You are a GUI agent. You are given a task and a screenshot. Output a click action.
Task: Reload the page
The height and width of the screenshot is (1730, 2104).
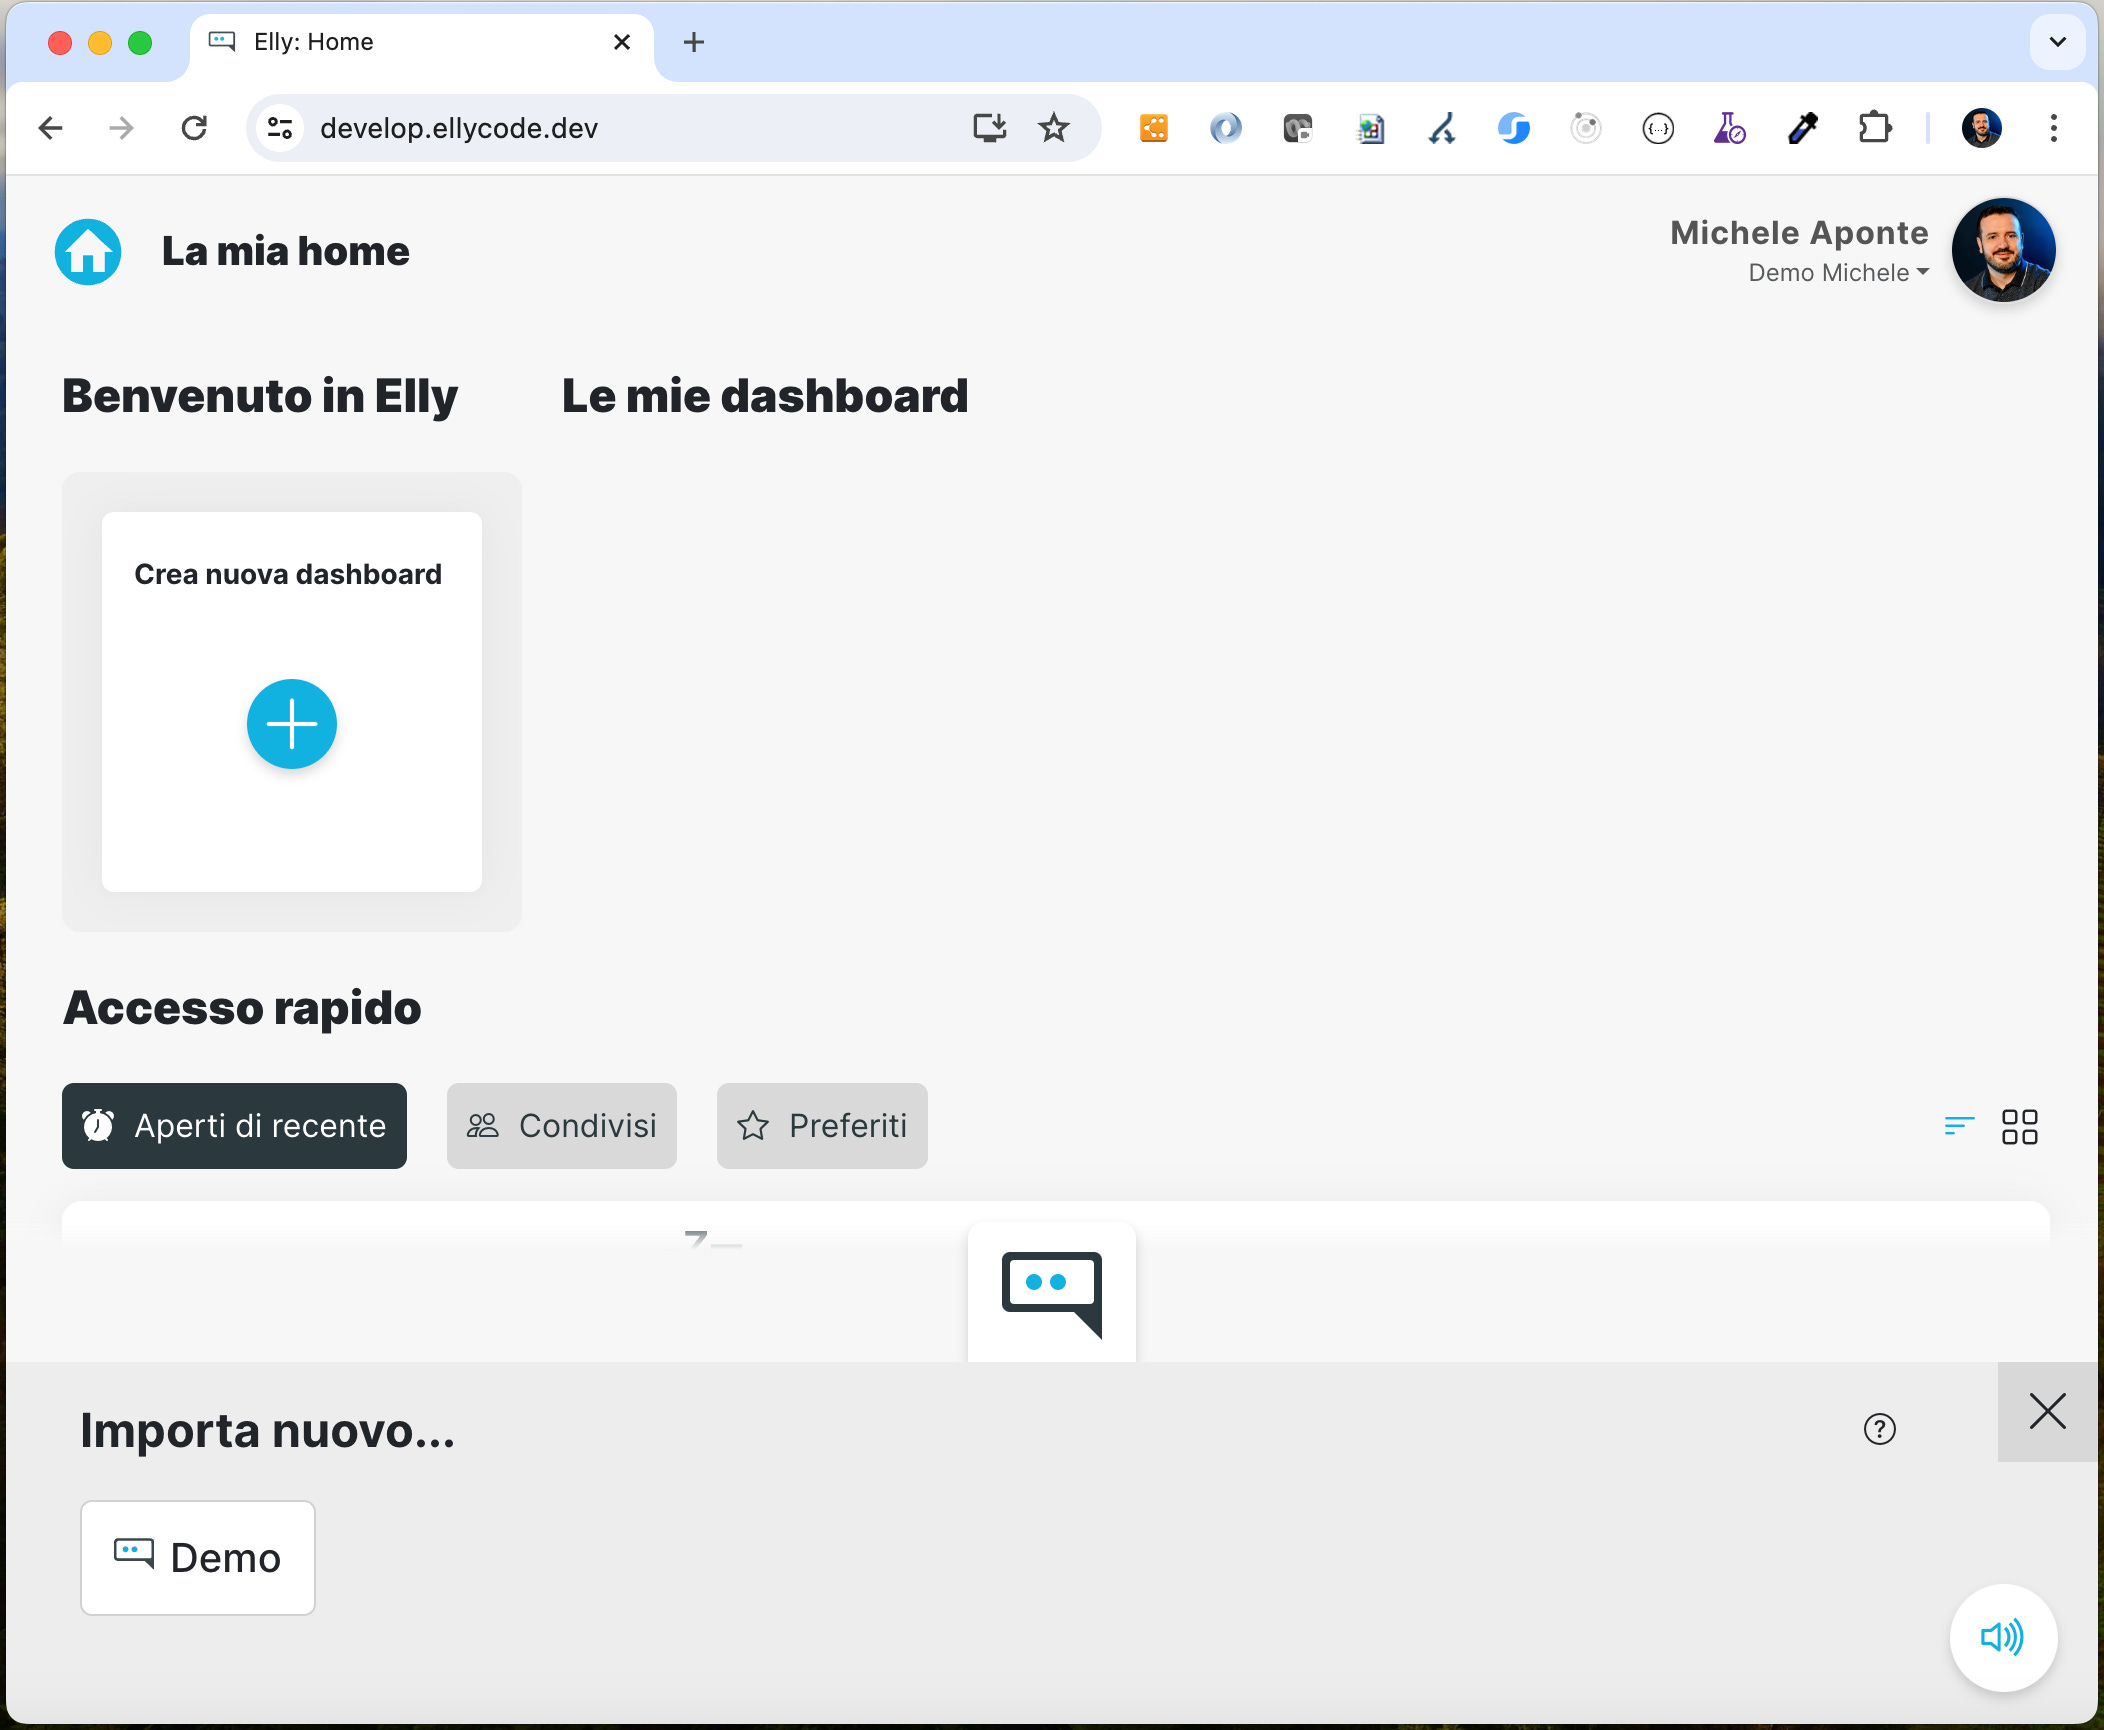[194, 128]
